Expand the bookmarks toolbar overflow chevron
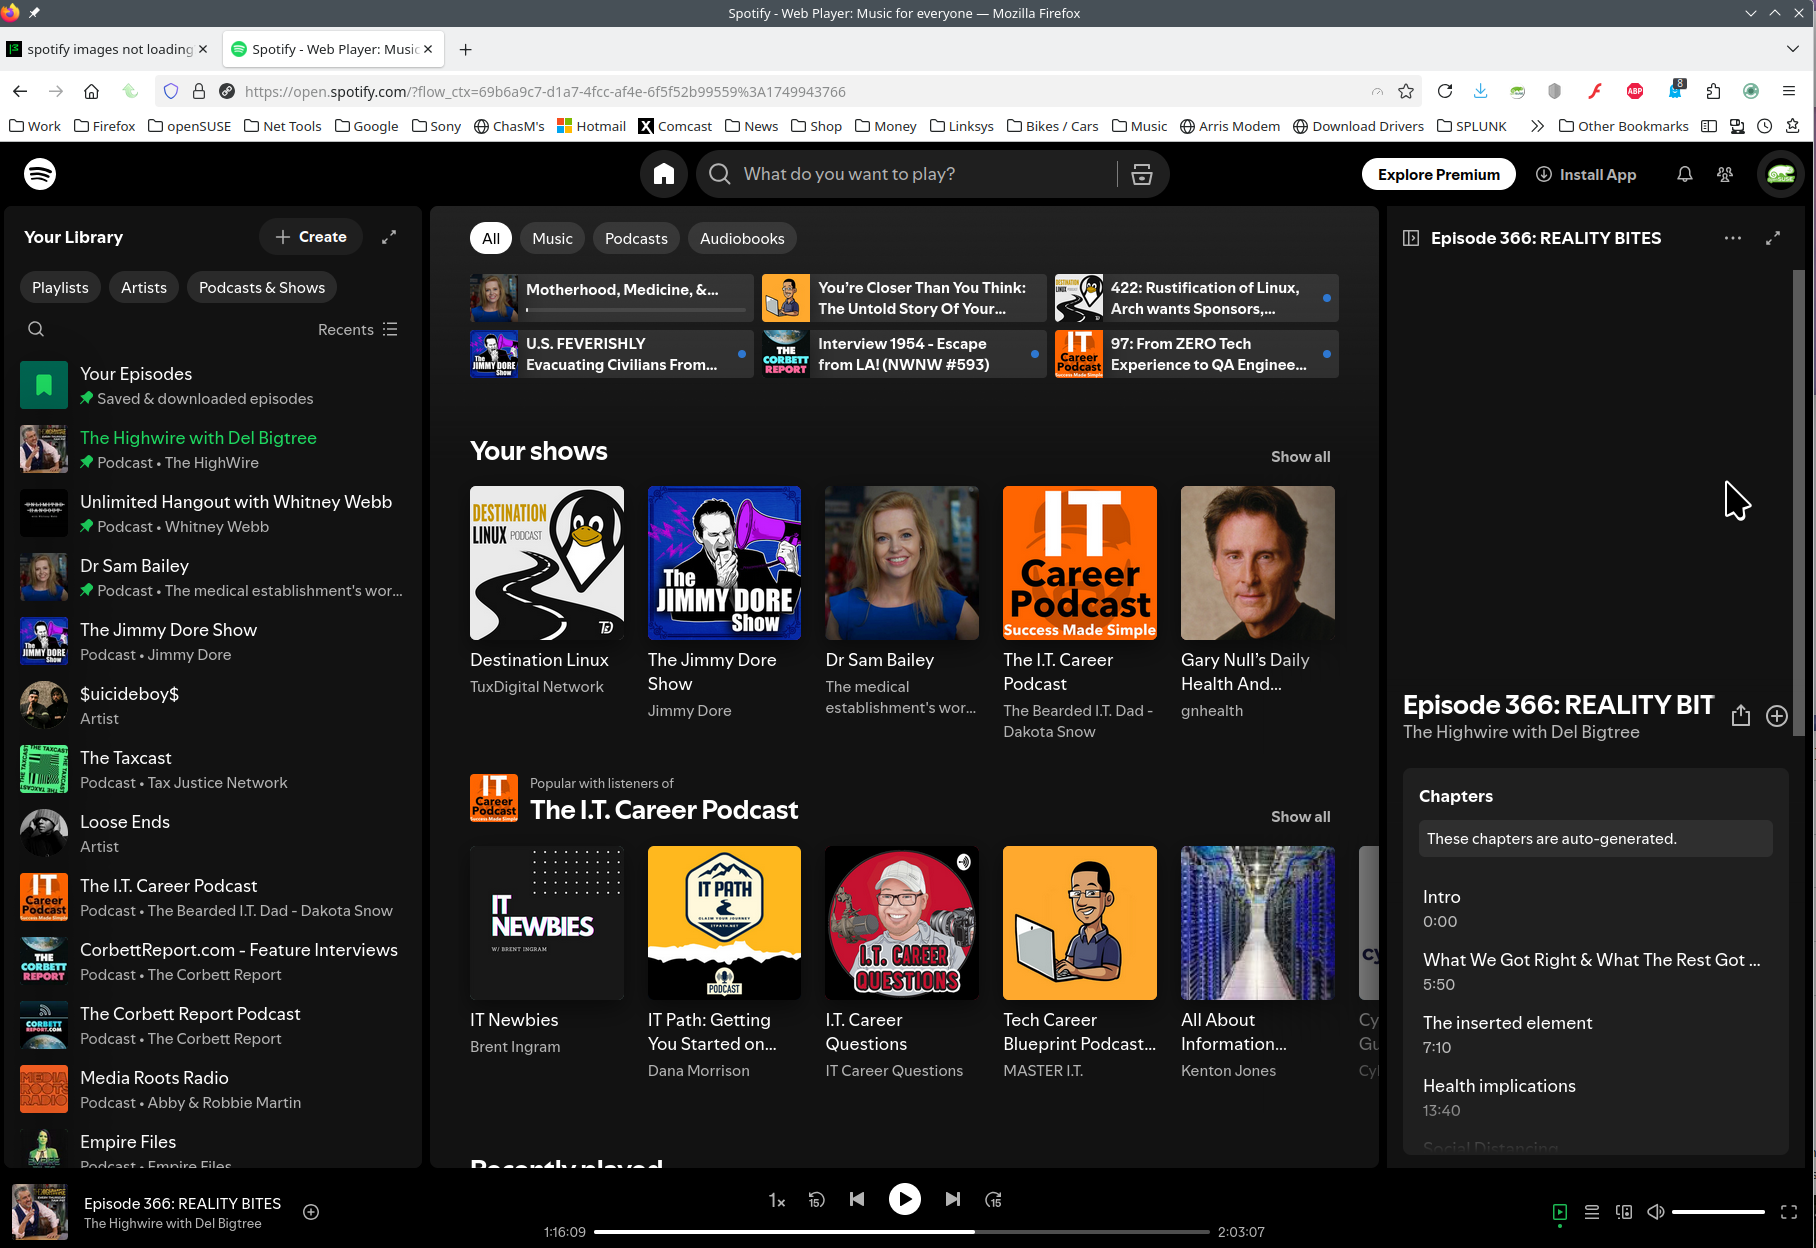 coord(1537,126)
